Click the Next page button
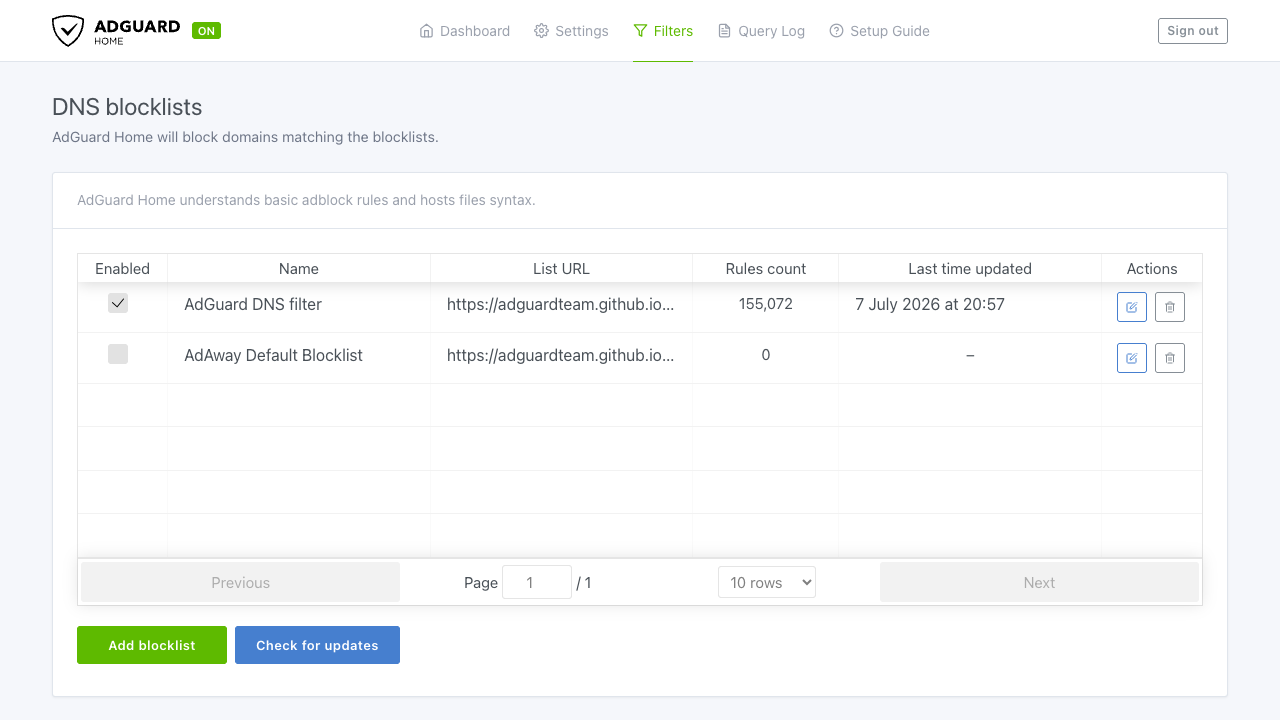 tap(1039, 582)
